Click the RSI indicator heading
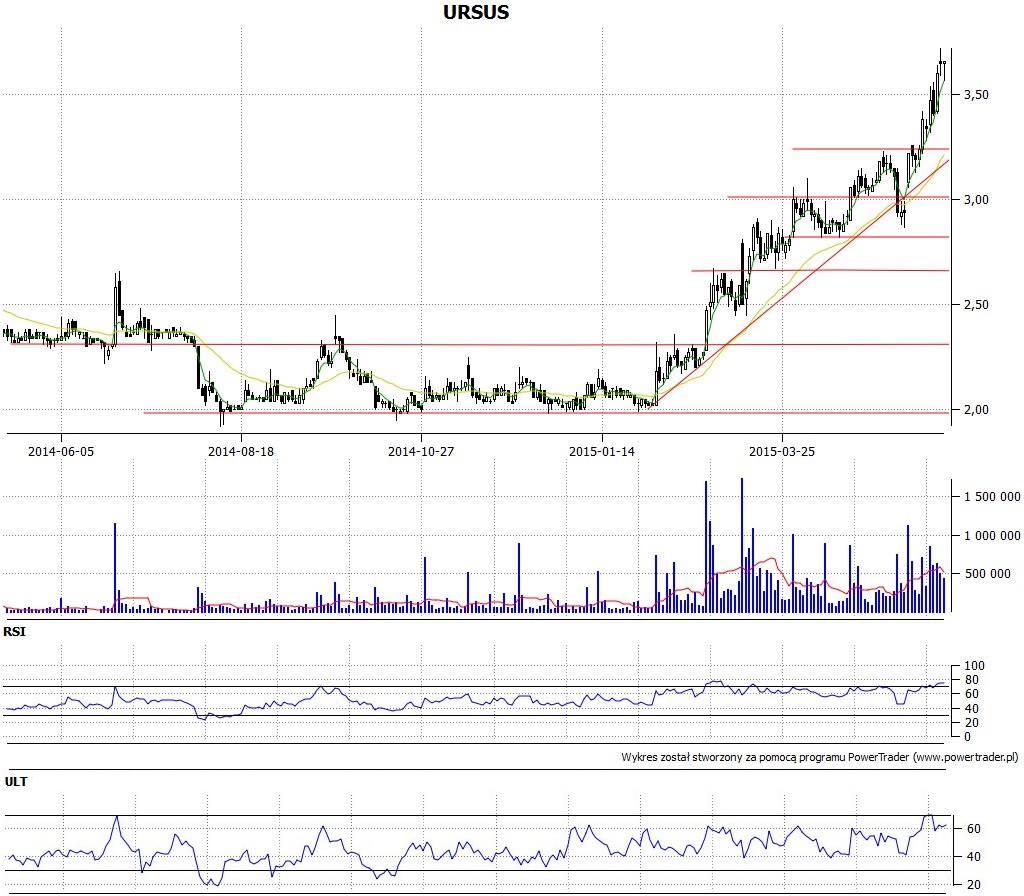 [x=14, y=632]
